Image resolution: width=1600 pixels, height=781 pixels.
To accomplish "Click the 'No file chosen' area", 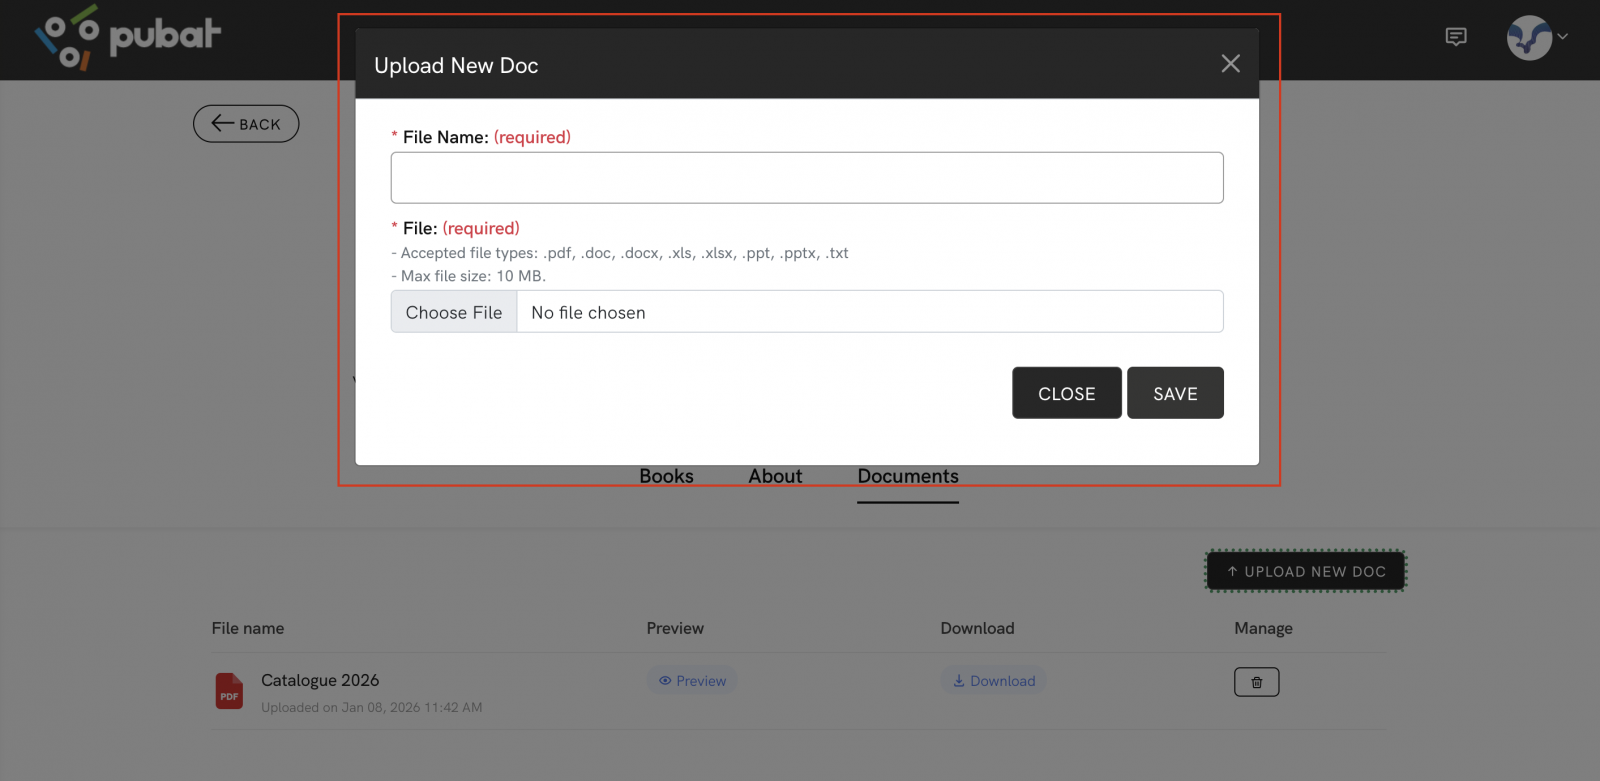I will point(868,312).
